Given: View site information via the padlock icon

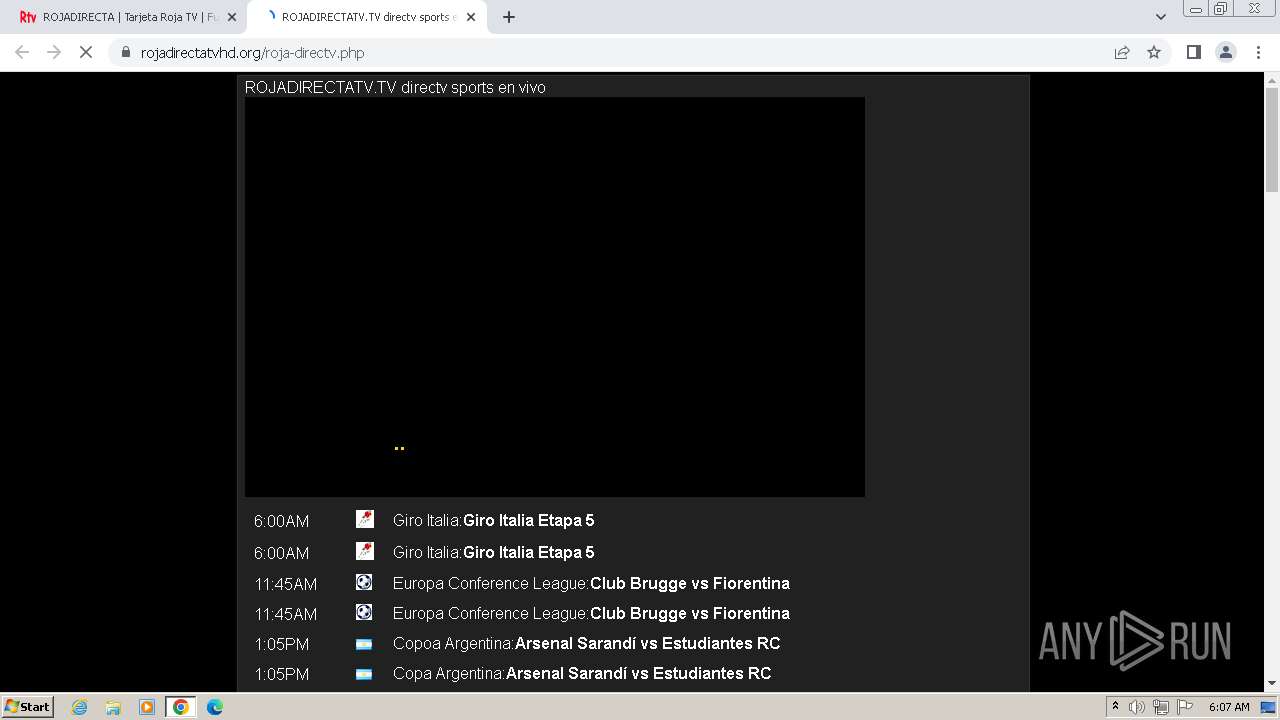Looking at the screenshot, I should coord(126,52).
